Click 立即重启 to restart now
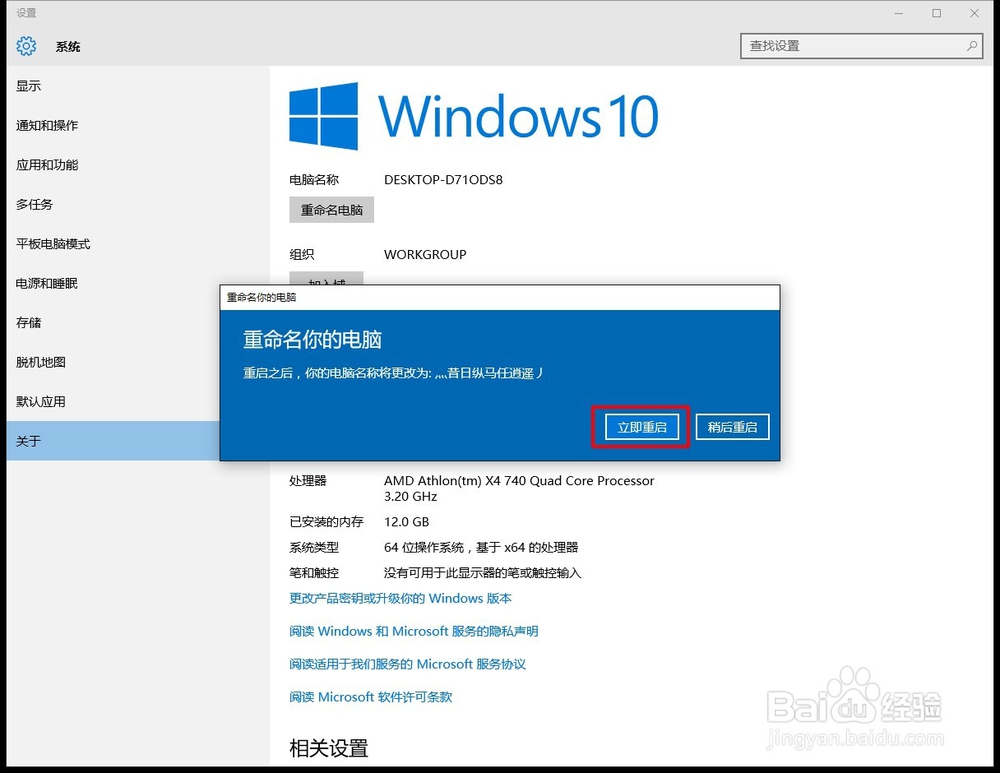The height and width of the screenshot is (773, 1000). point(642,427)
